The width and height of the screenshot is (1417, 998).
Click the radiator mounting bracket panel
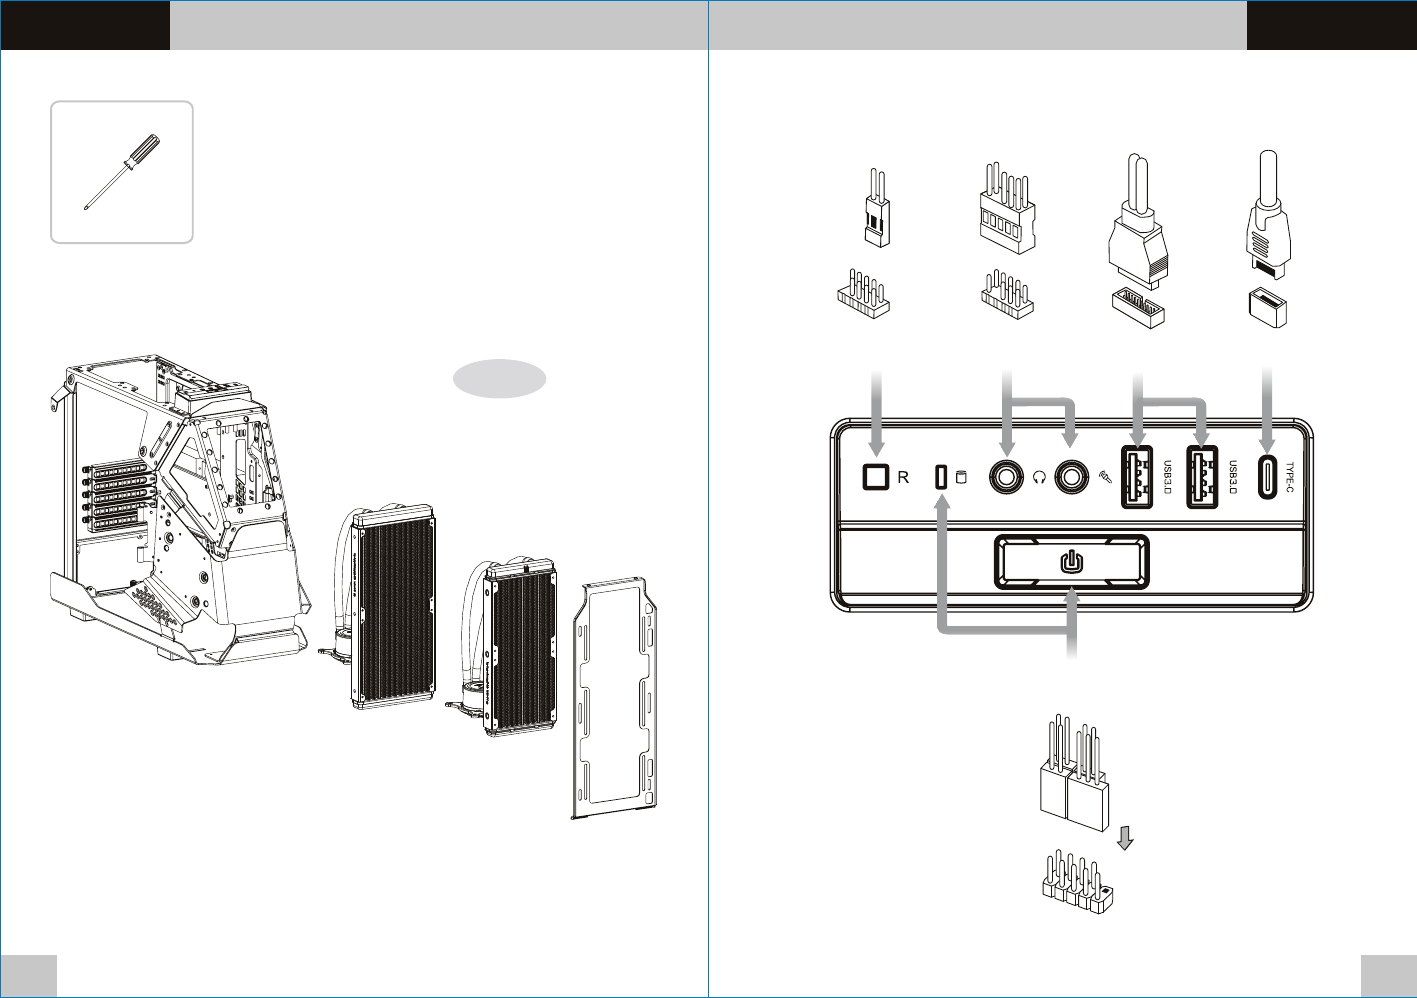617,700
